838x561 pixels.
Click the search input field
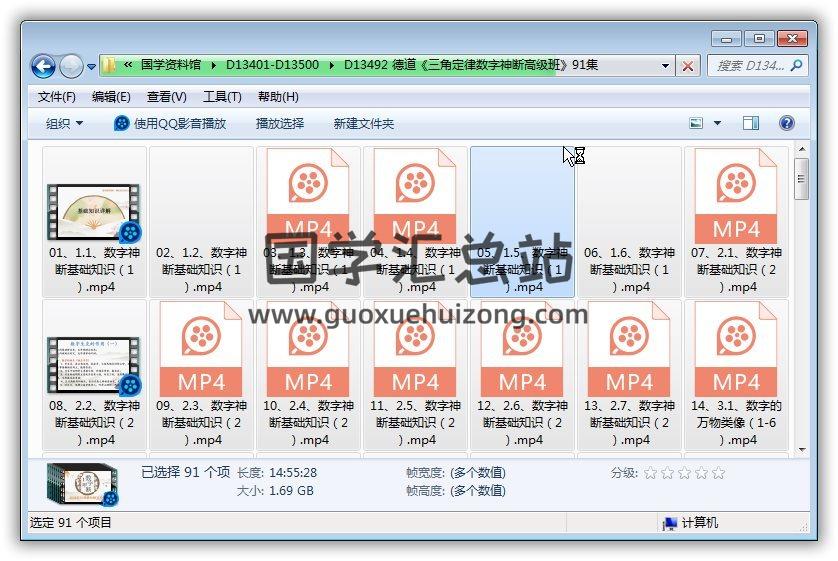tap(750, 66)
